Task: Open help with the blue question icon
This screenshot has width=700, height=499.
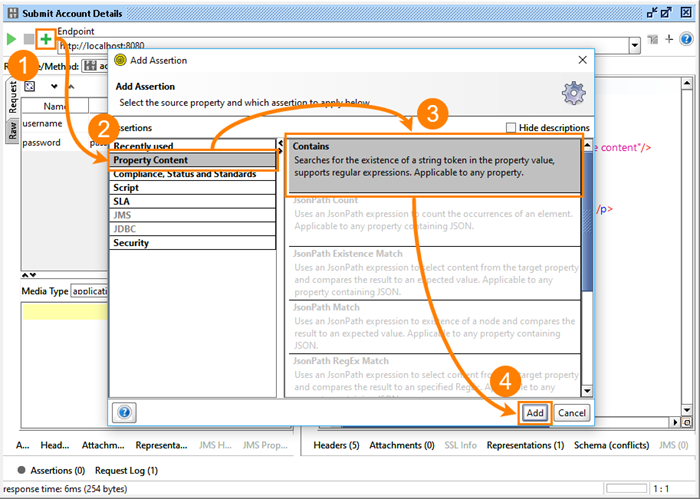Action: click(x=685, y=39)
